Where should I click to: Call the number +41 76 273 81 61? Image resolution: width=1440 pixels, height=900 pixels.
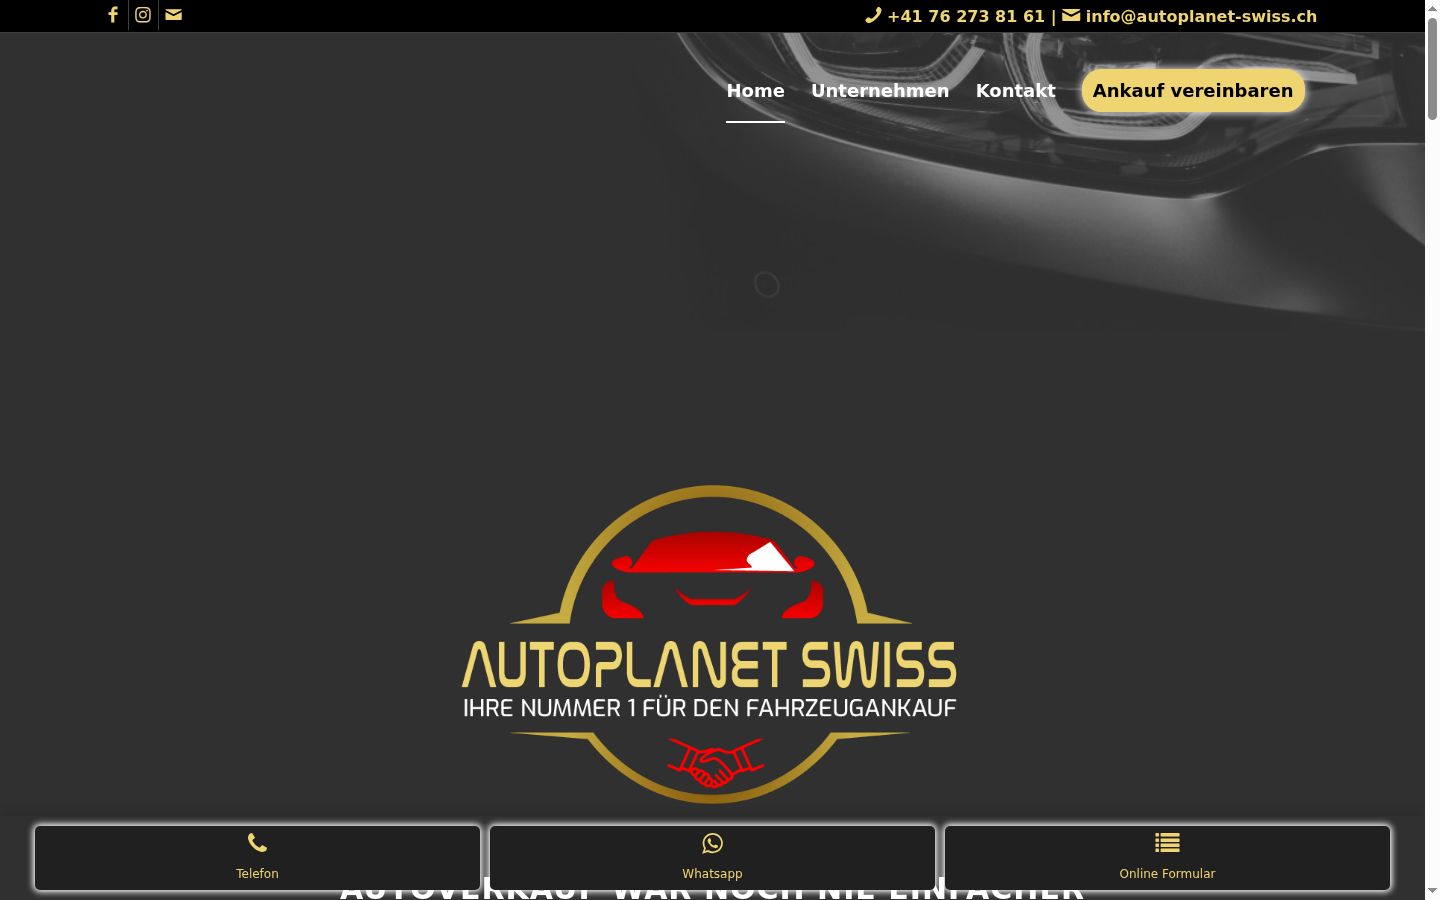[966, 16]
